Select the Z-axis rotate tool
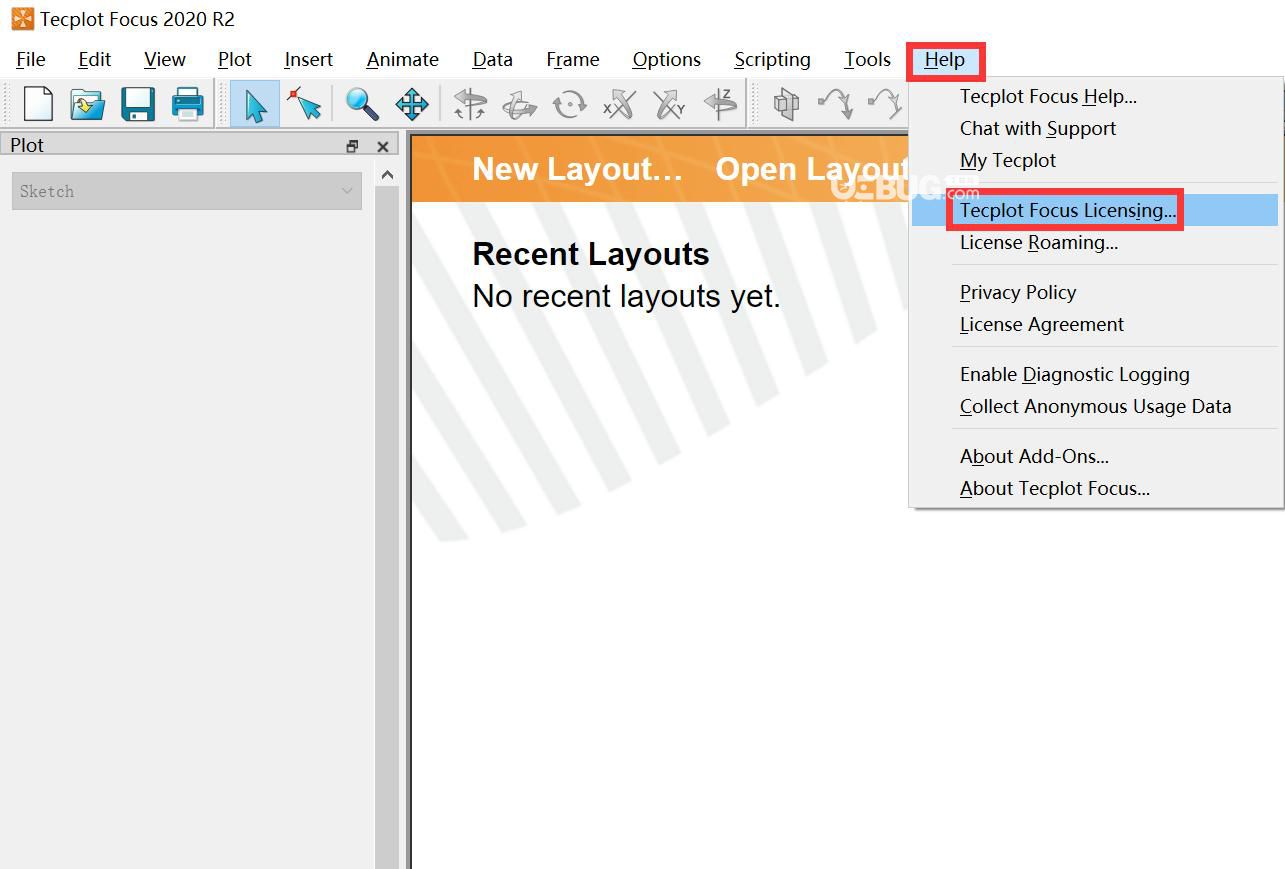This screenshot has height=869, width=1285. [x=719, y=104]
